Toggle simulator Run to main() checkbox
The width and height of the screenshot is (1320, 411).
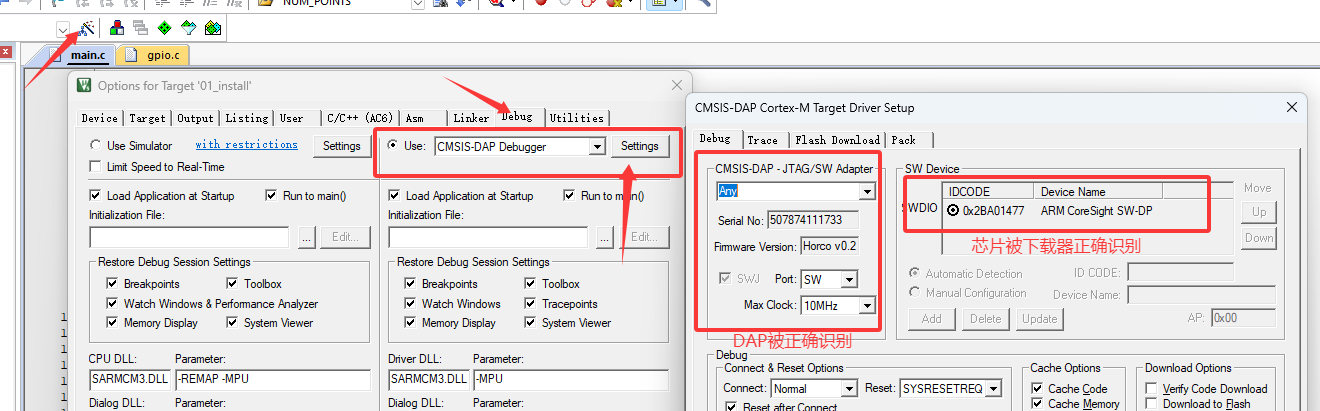point(272,196)
